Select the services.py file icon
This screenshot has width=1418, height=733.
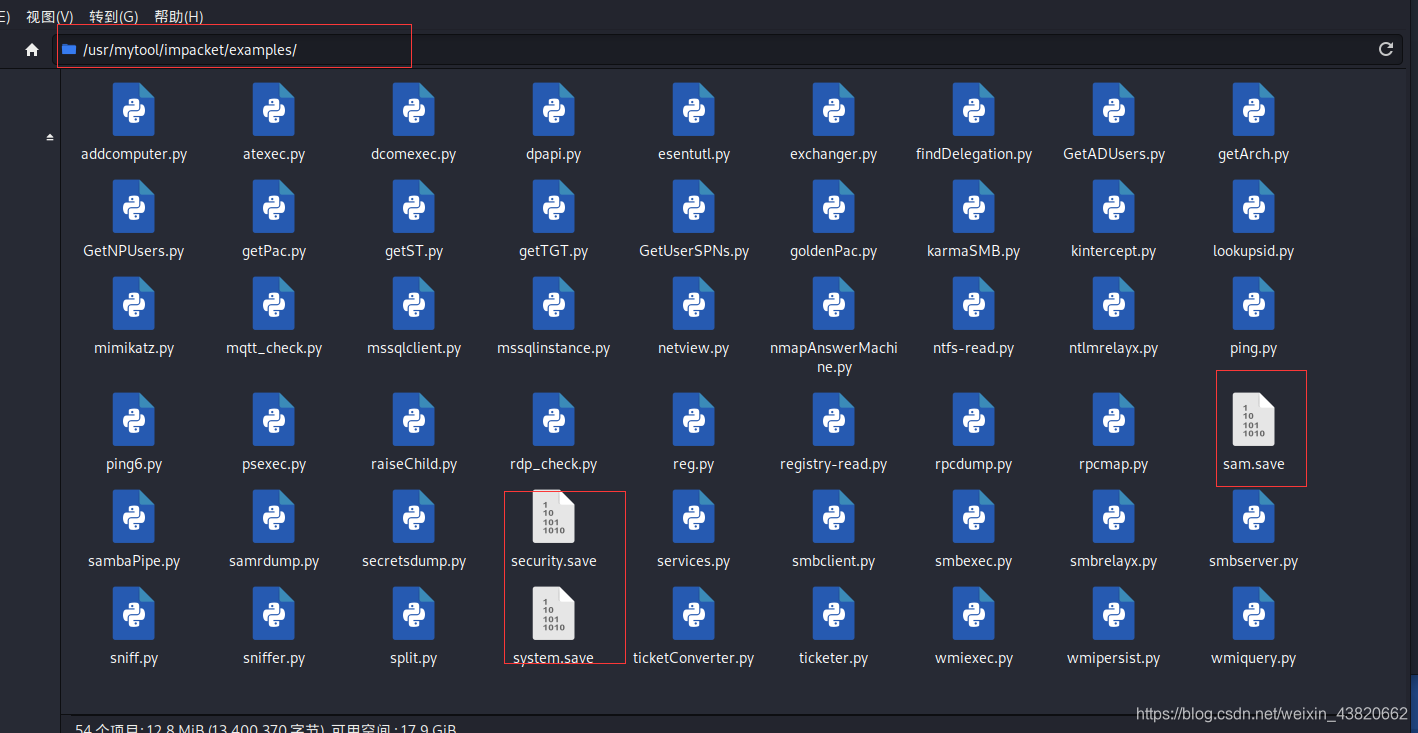(694, 517)
